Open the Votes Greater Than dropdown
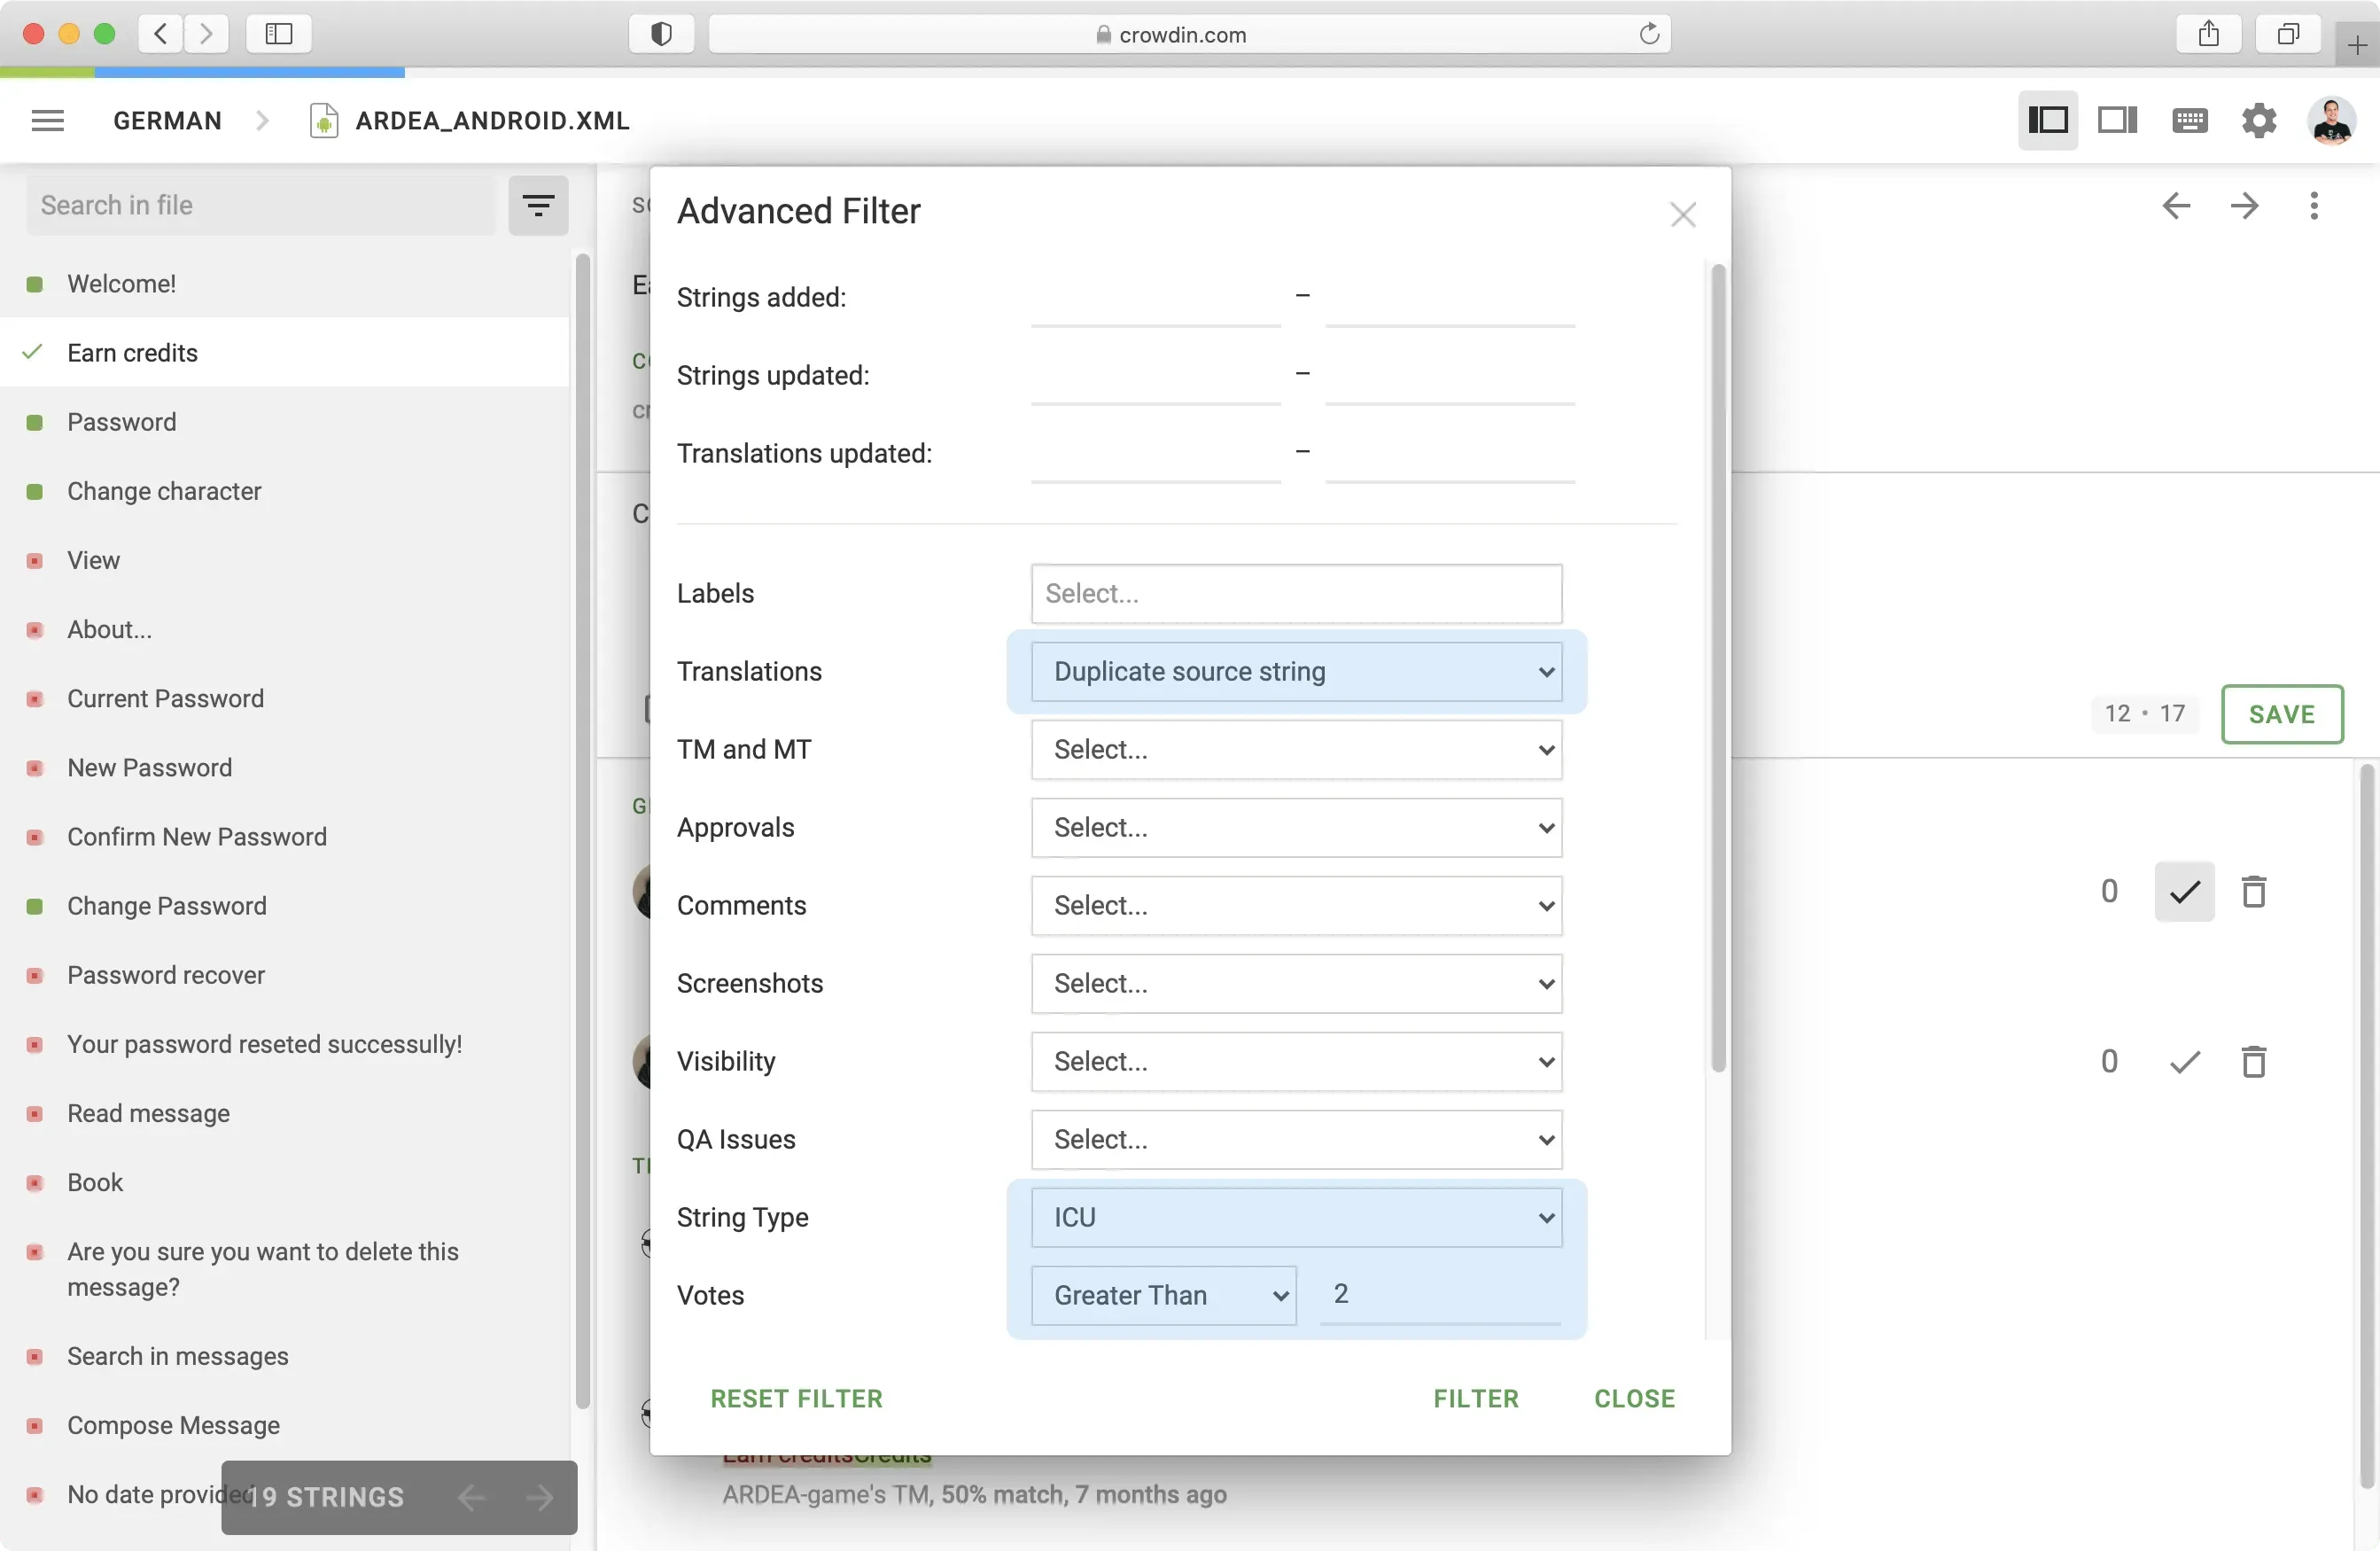This screenshot has height=1551, width=2380. (1163, 1296)
